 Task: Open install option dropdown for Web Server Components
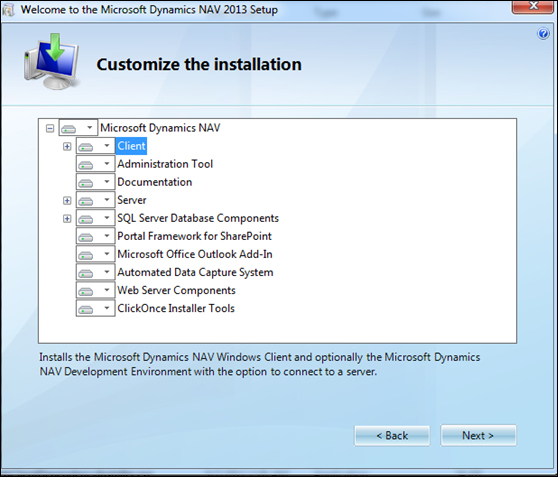click(95, 290)
